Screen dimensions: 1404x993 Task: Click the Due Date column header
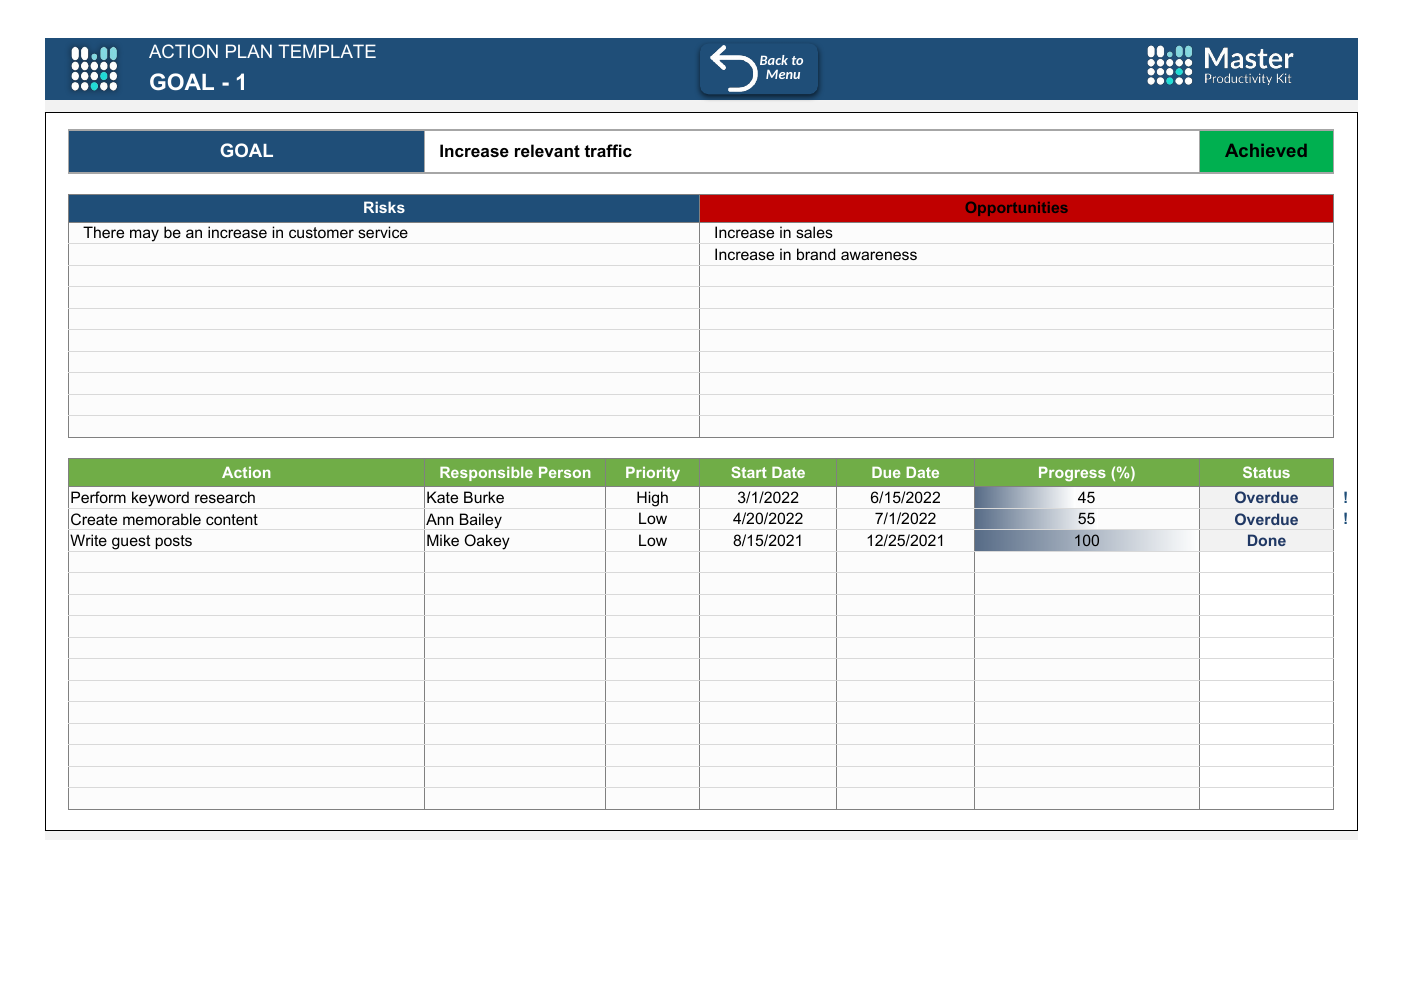(905, 473)
